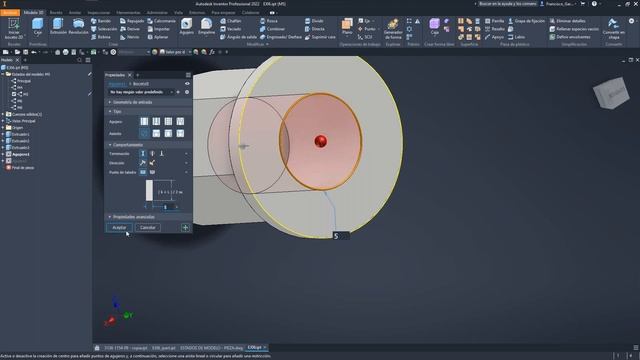Start a new 2D sketch
The width and height of the screenshot is (640, 360).
pos(13,28)
